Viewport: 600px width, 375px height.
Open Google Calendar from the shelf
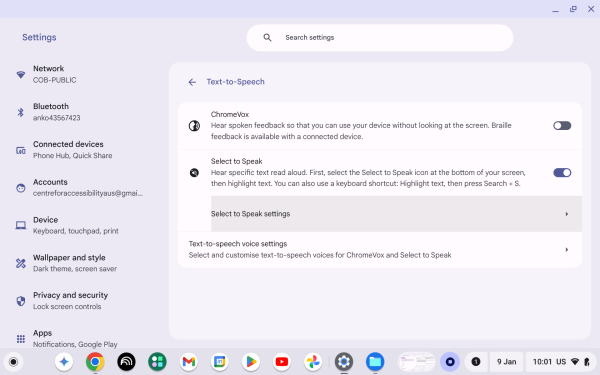pos(220,362)
